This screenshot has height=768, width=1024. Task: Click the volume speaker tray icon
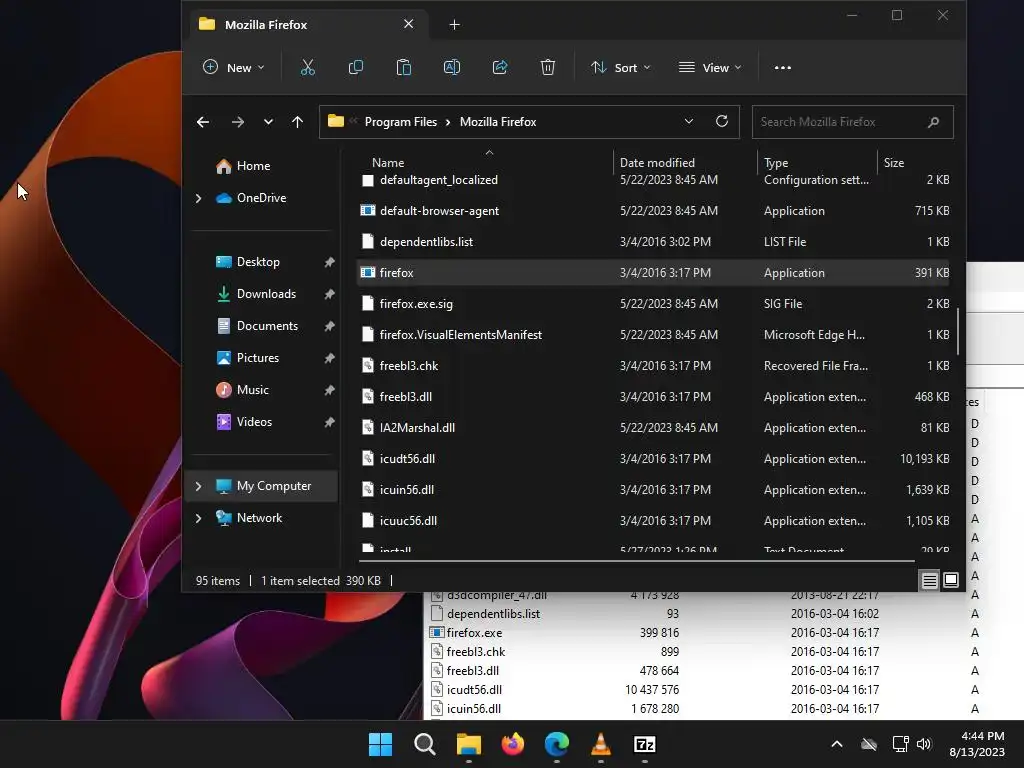coord(923,744)
